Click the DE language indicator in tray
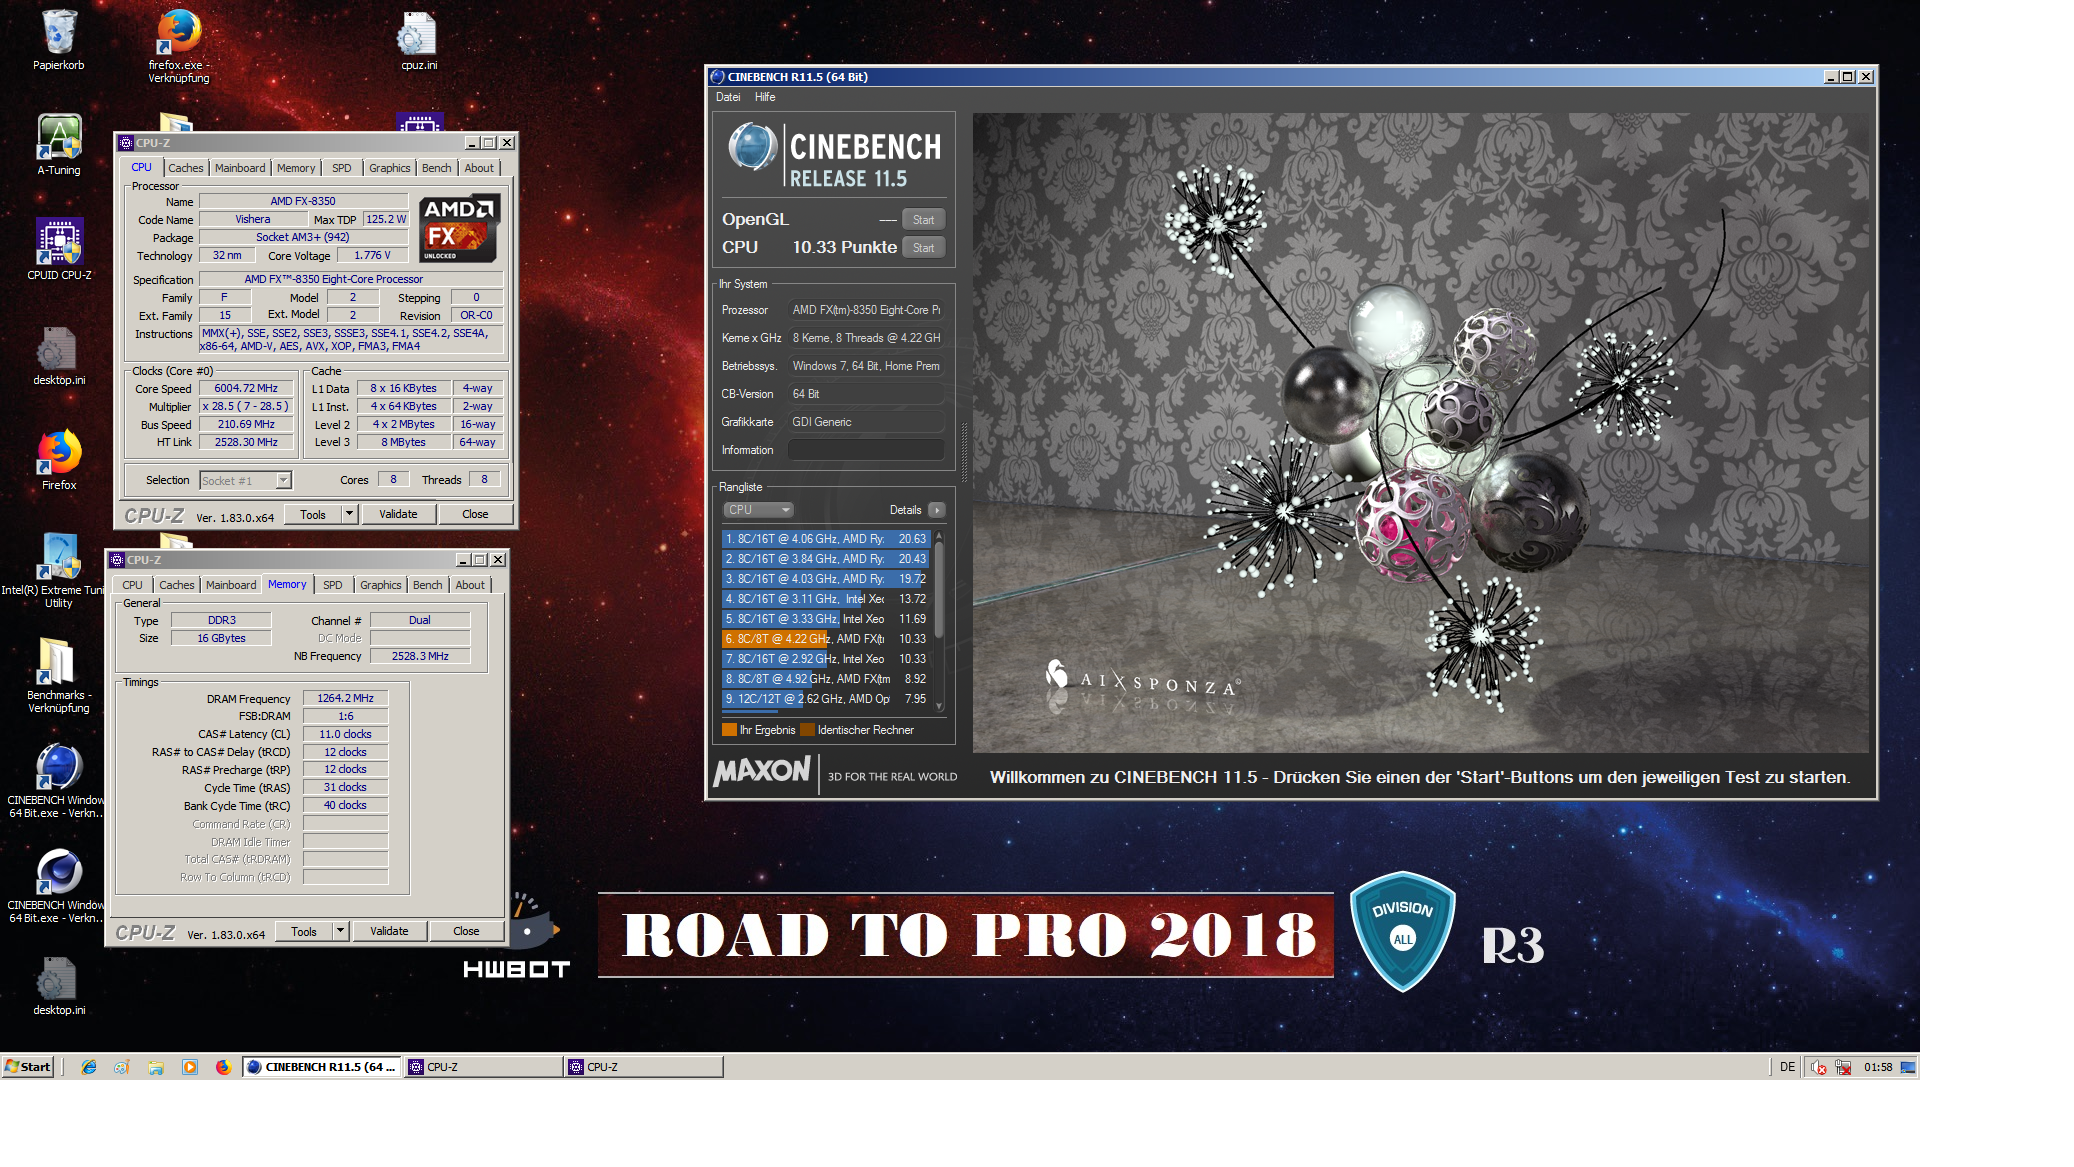Image resolution: width=2074 pixels, height=1167 pixels. [1787, 1067]
